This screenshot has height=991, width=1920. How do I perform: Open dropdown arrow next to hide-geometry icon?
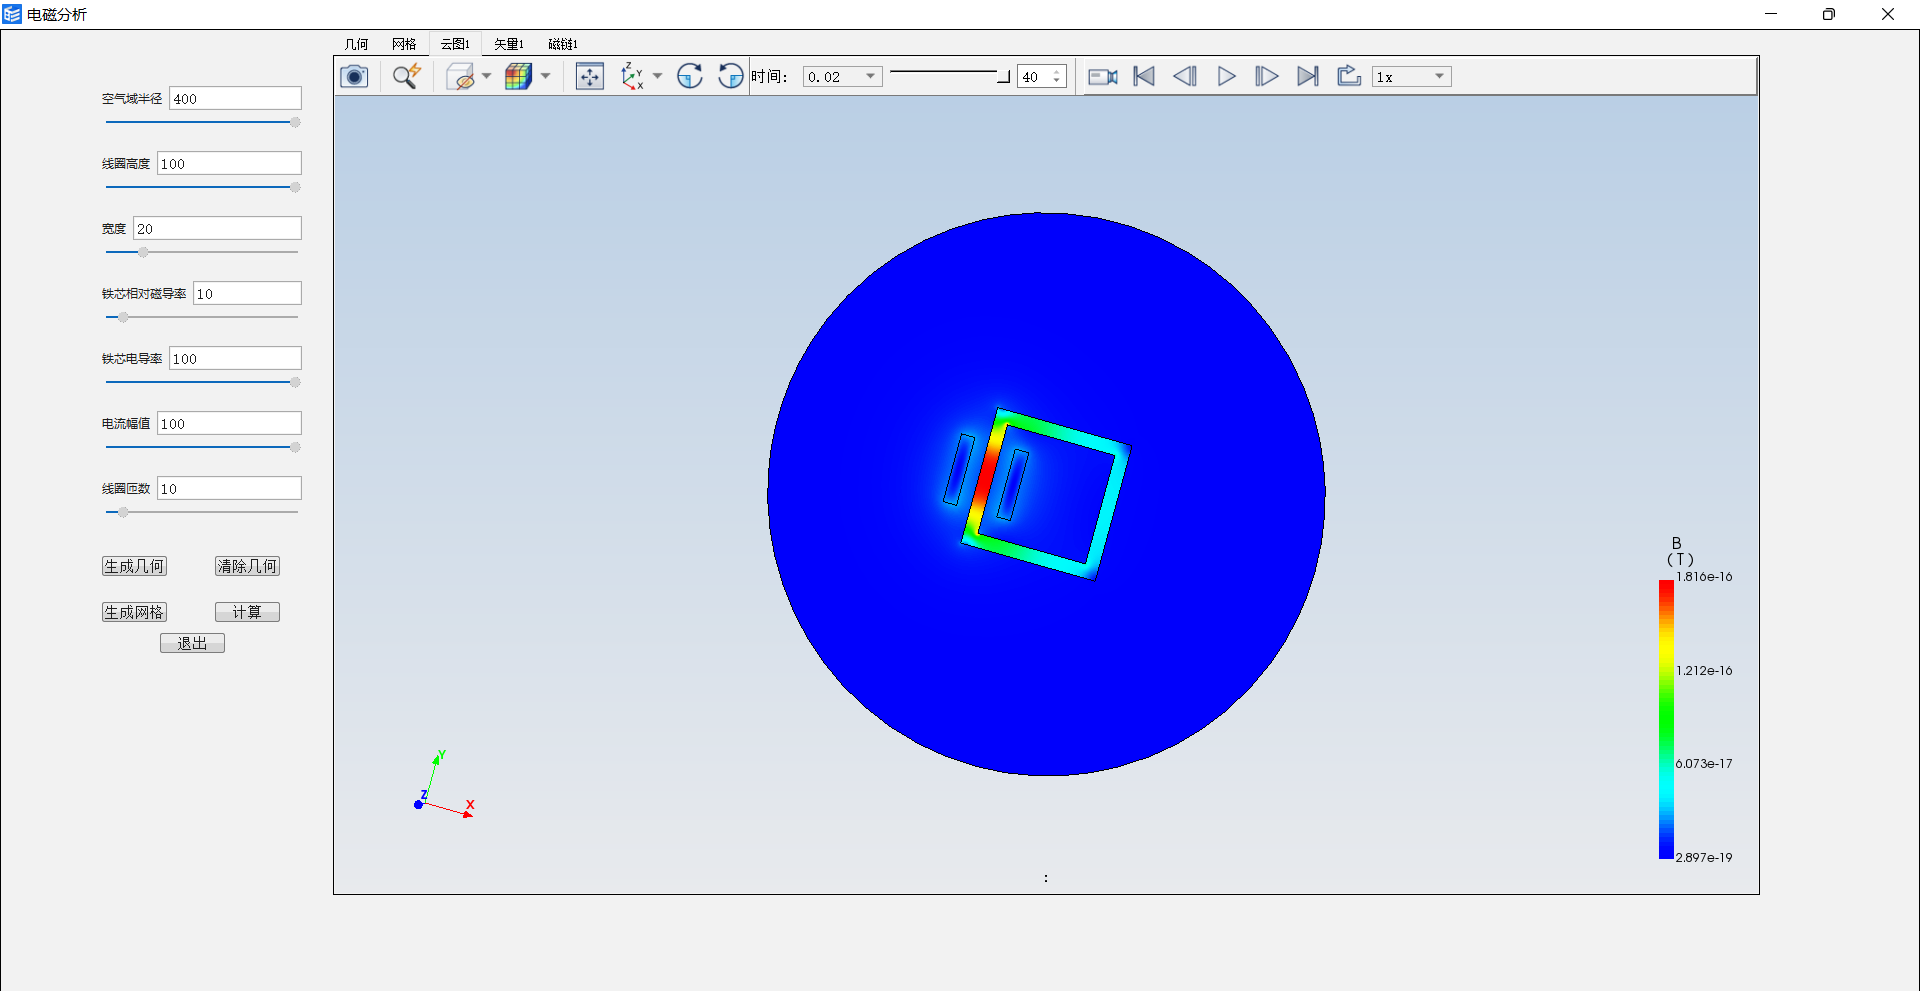click(x=487, y=77)
